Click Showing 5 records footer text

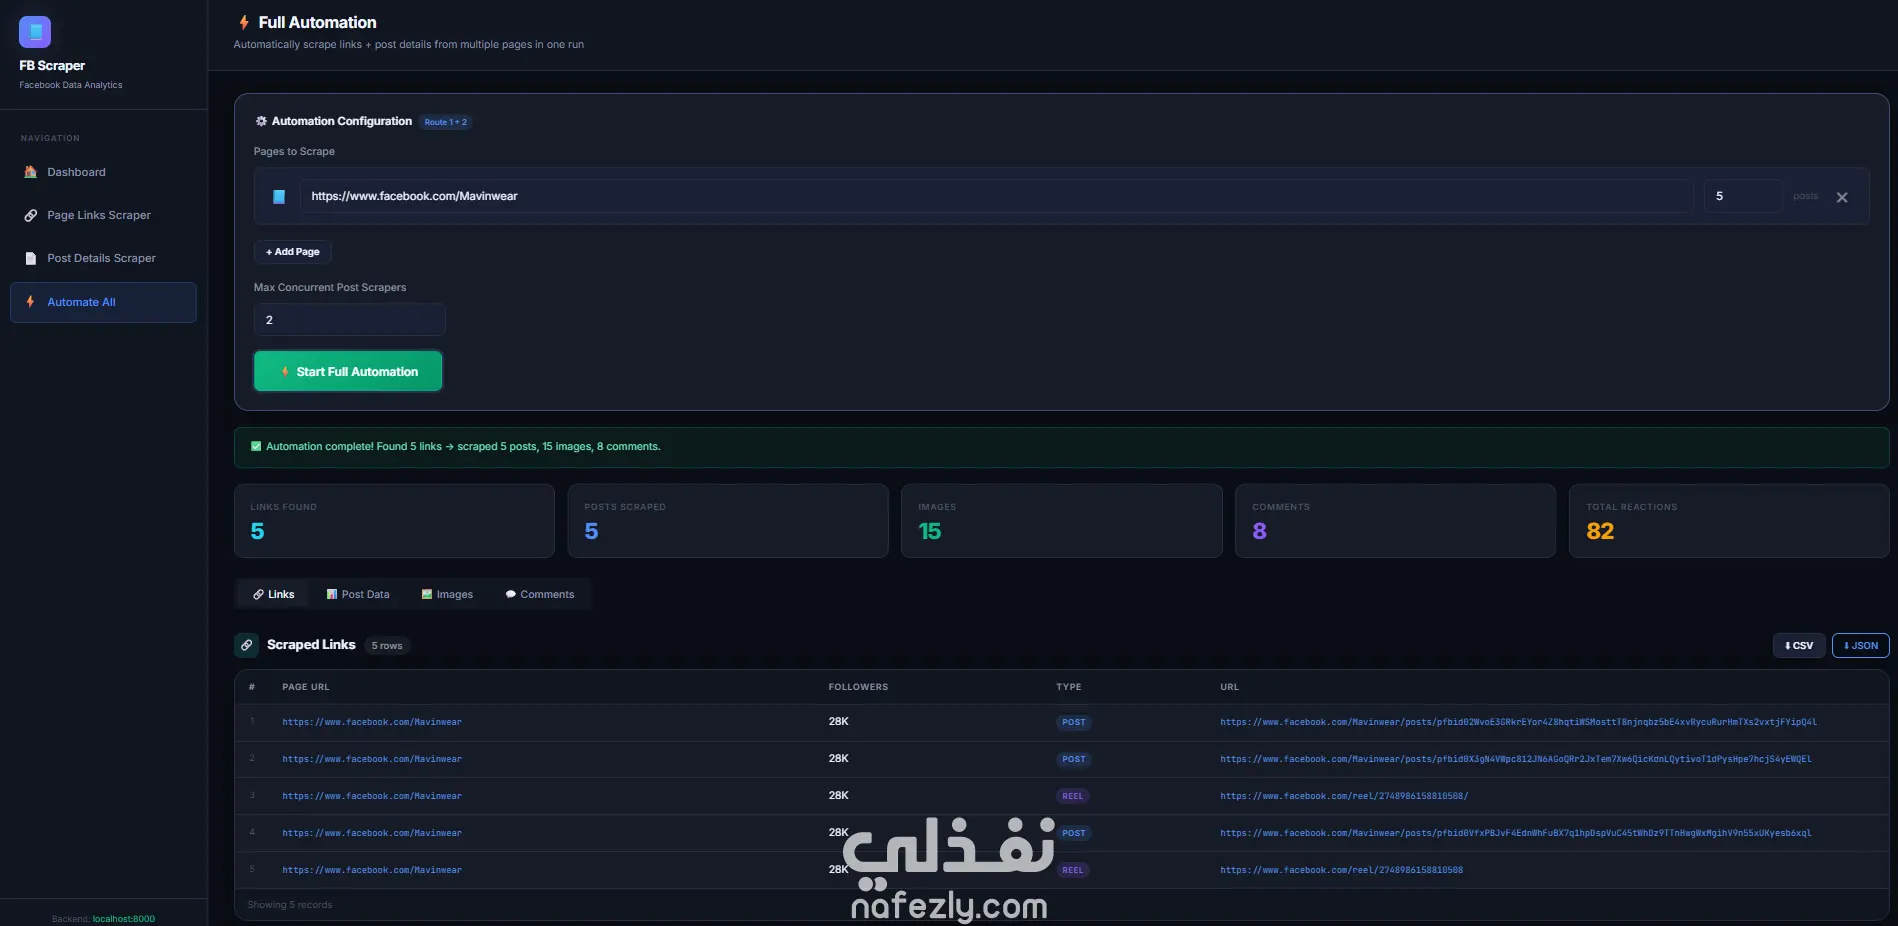pos(290,905)
